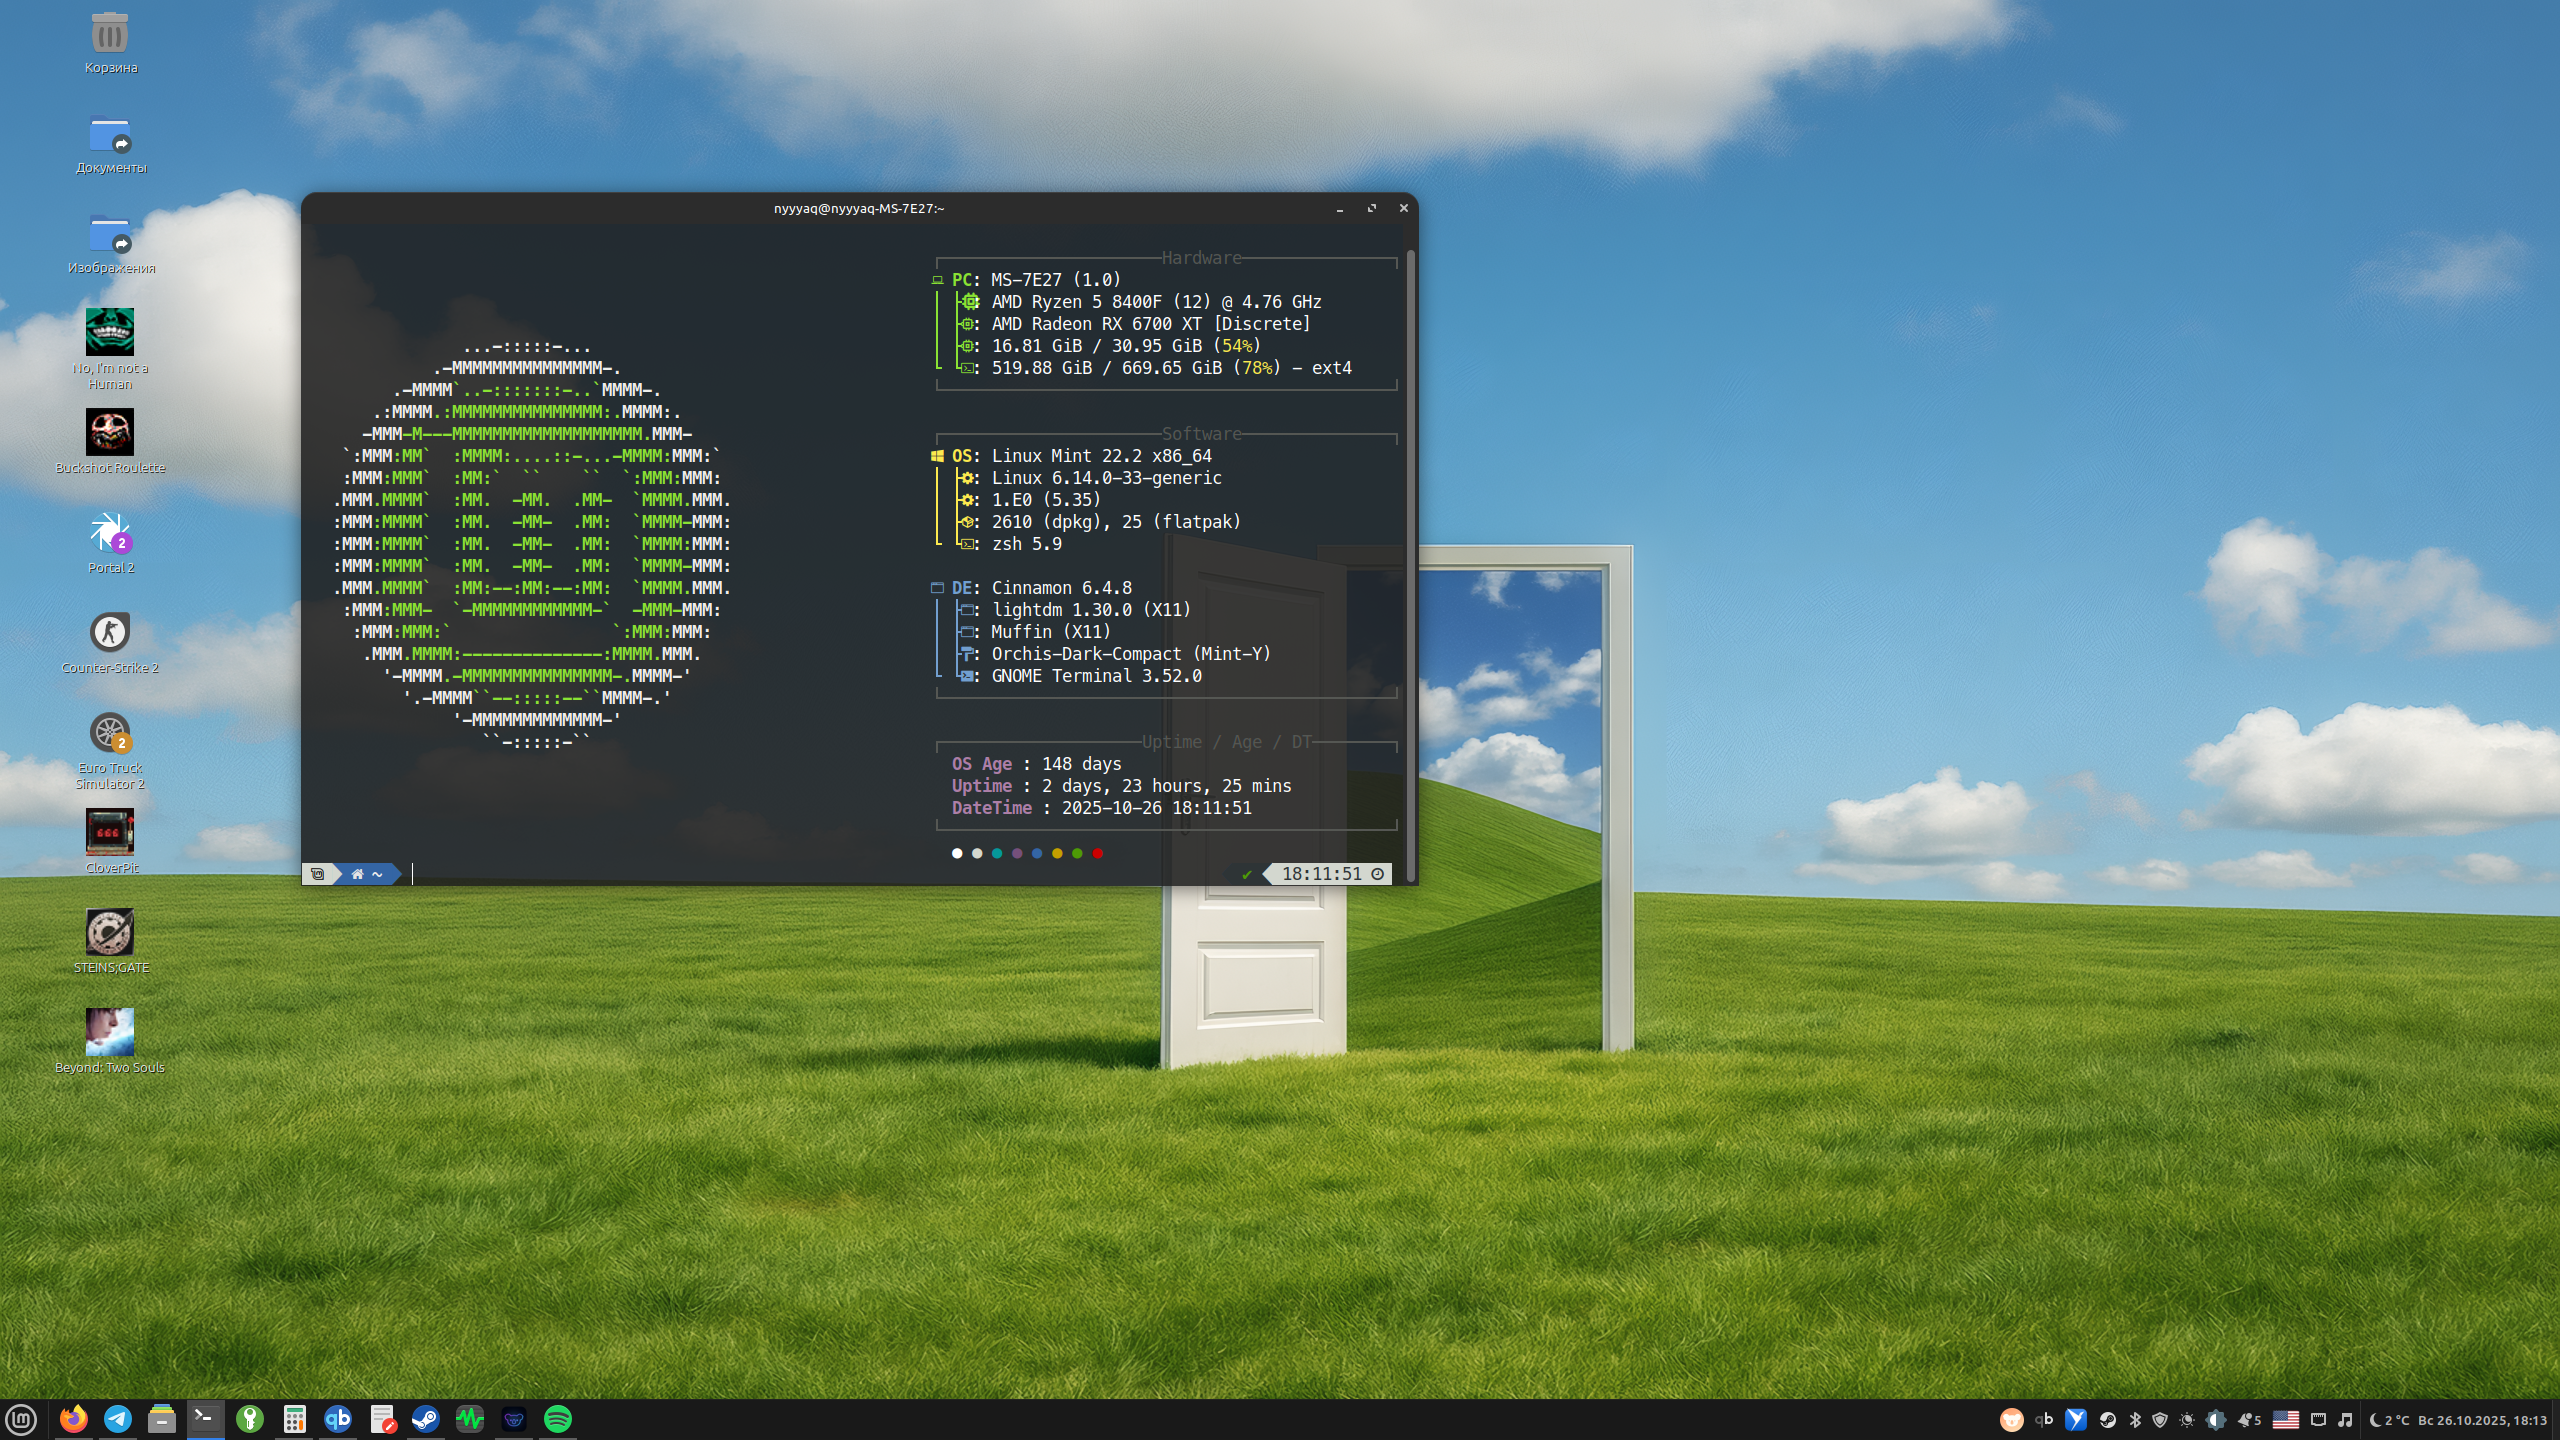Toggle the night light tray icon

click(x=2187, y=1420)
